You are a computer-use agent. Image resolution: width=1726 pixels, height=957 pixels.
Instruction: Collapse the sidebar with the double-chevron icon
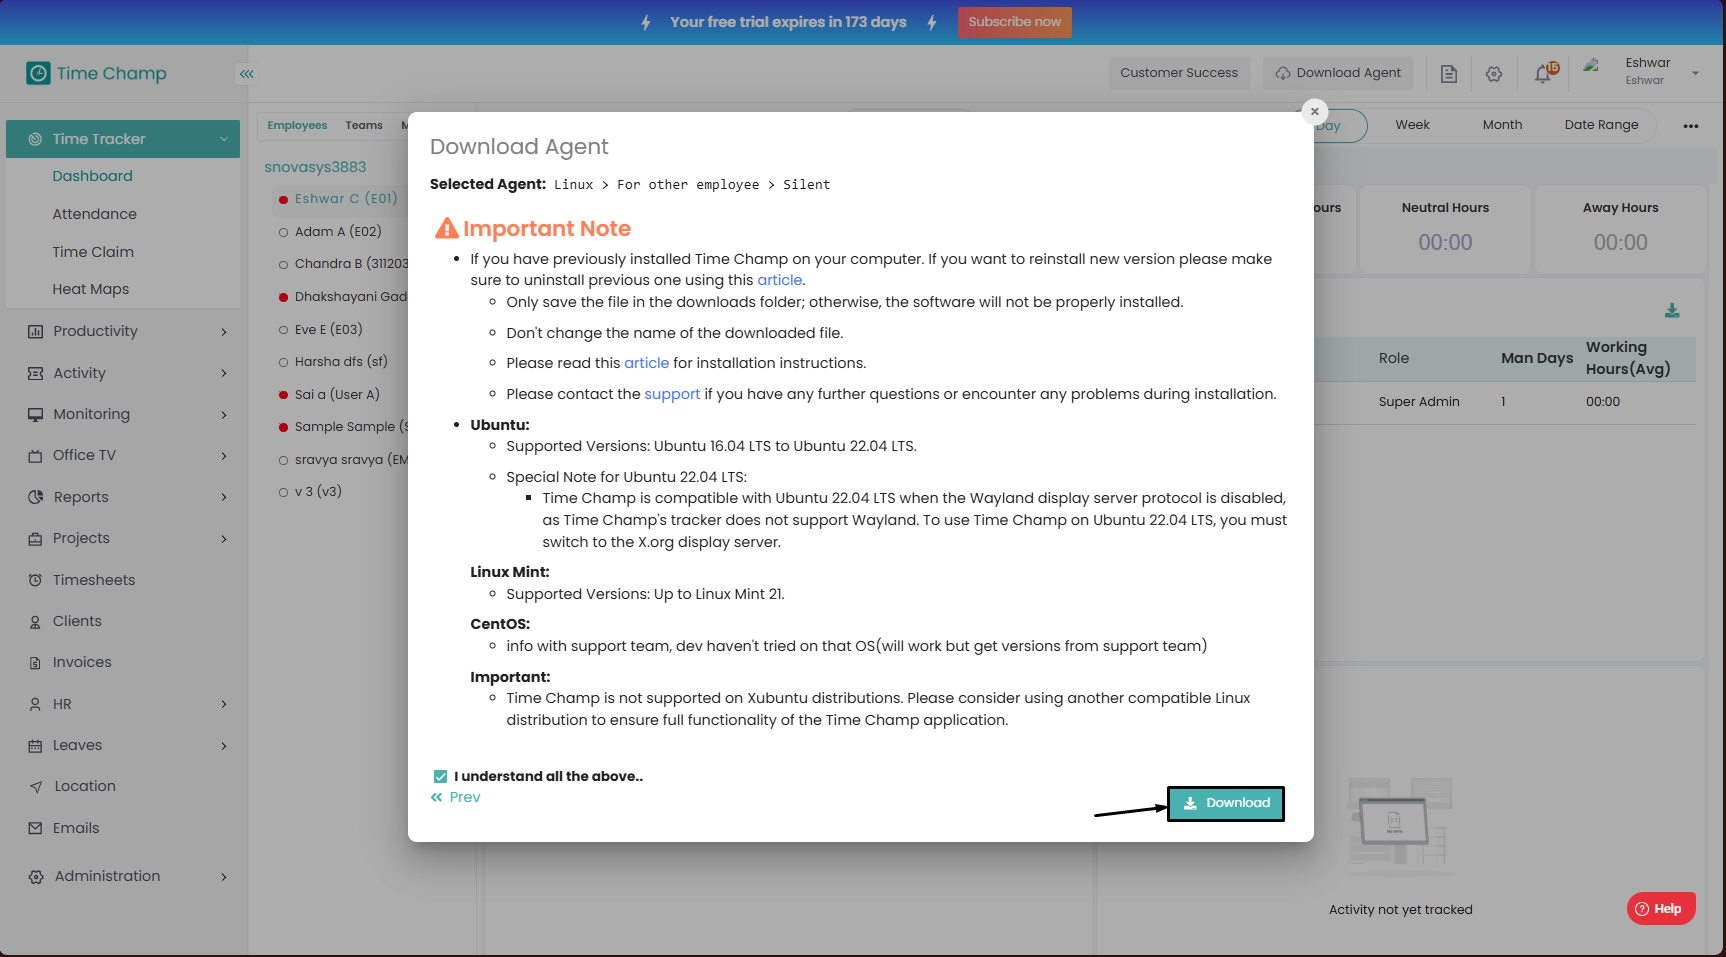(x=246, y=74)
